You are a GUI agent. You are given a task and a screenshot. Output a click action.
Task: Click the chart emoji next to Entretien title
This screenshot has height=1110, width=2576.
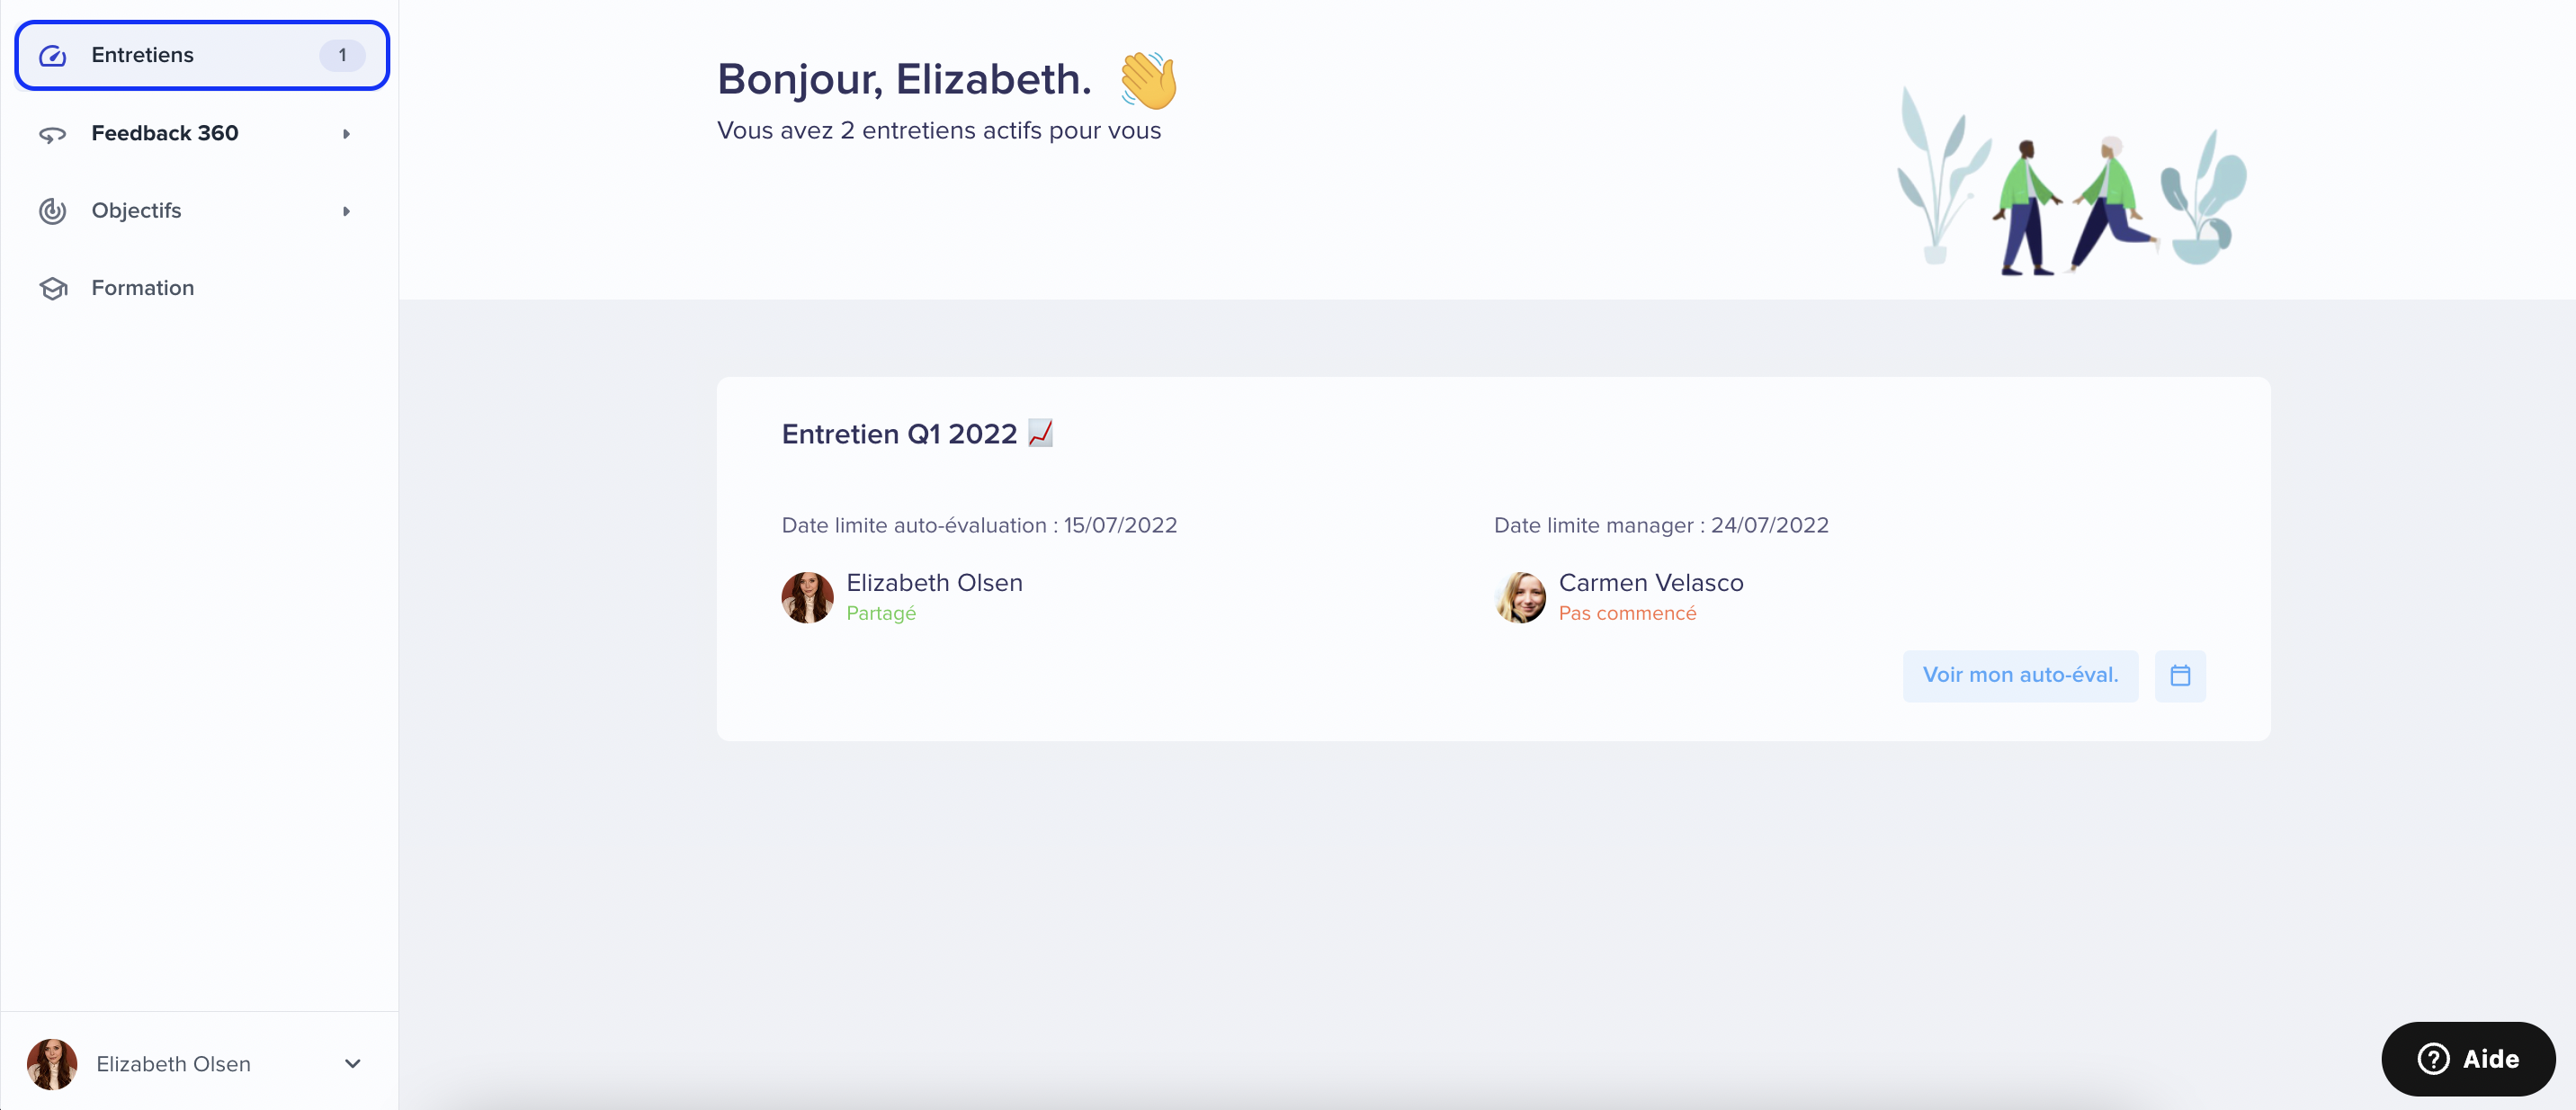(1040, 433)
